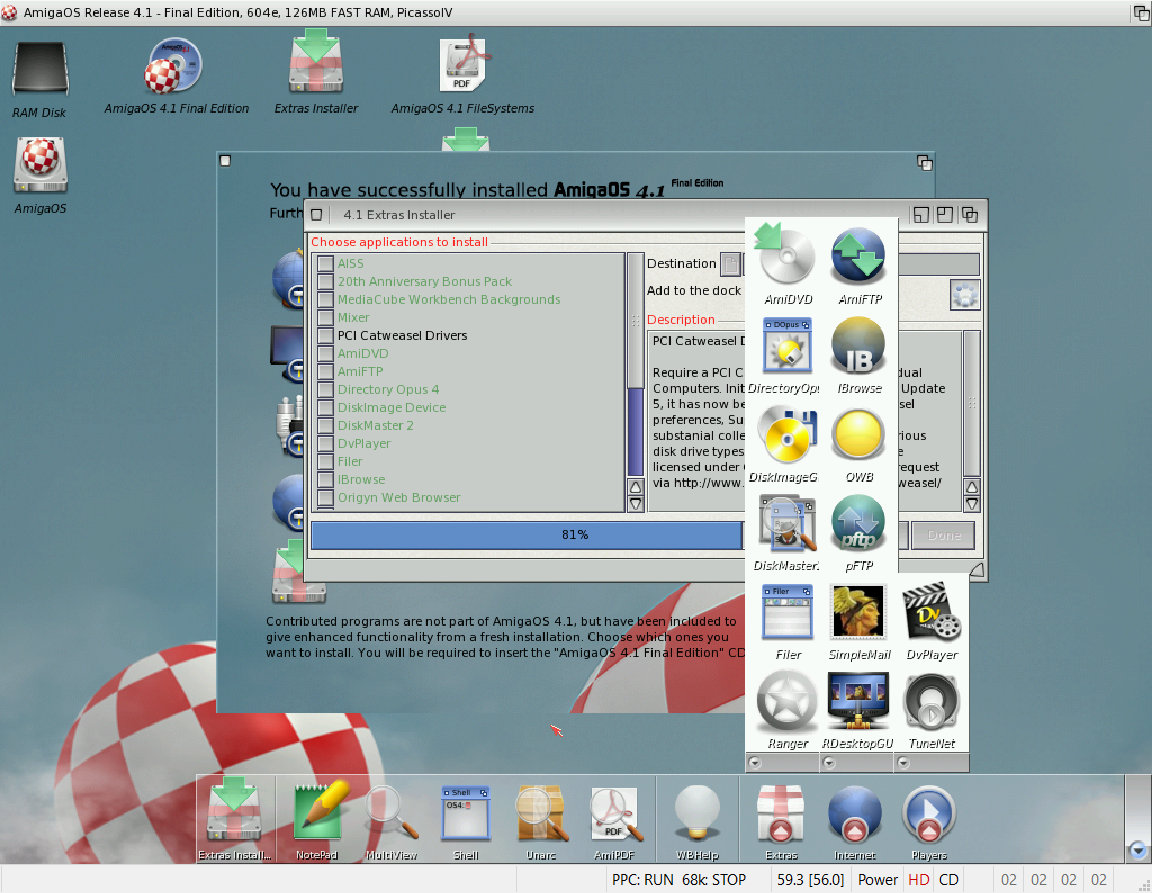The width and height of the screenshot is (1152, 893).
Task: Tick the DiskImage Device checkbox
Action: 325,408
